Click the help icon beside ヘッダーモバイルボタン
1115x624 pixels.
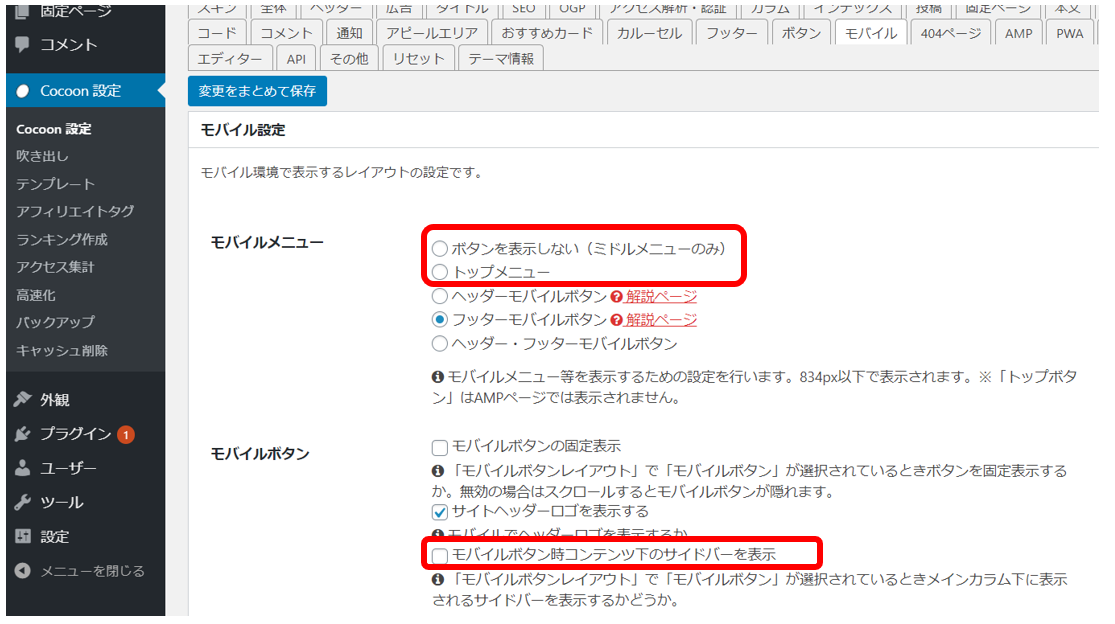tap(617, 297)
